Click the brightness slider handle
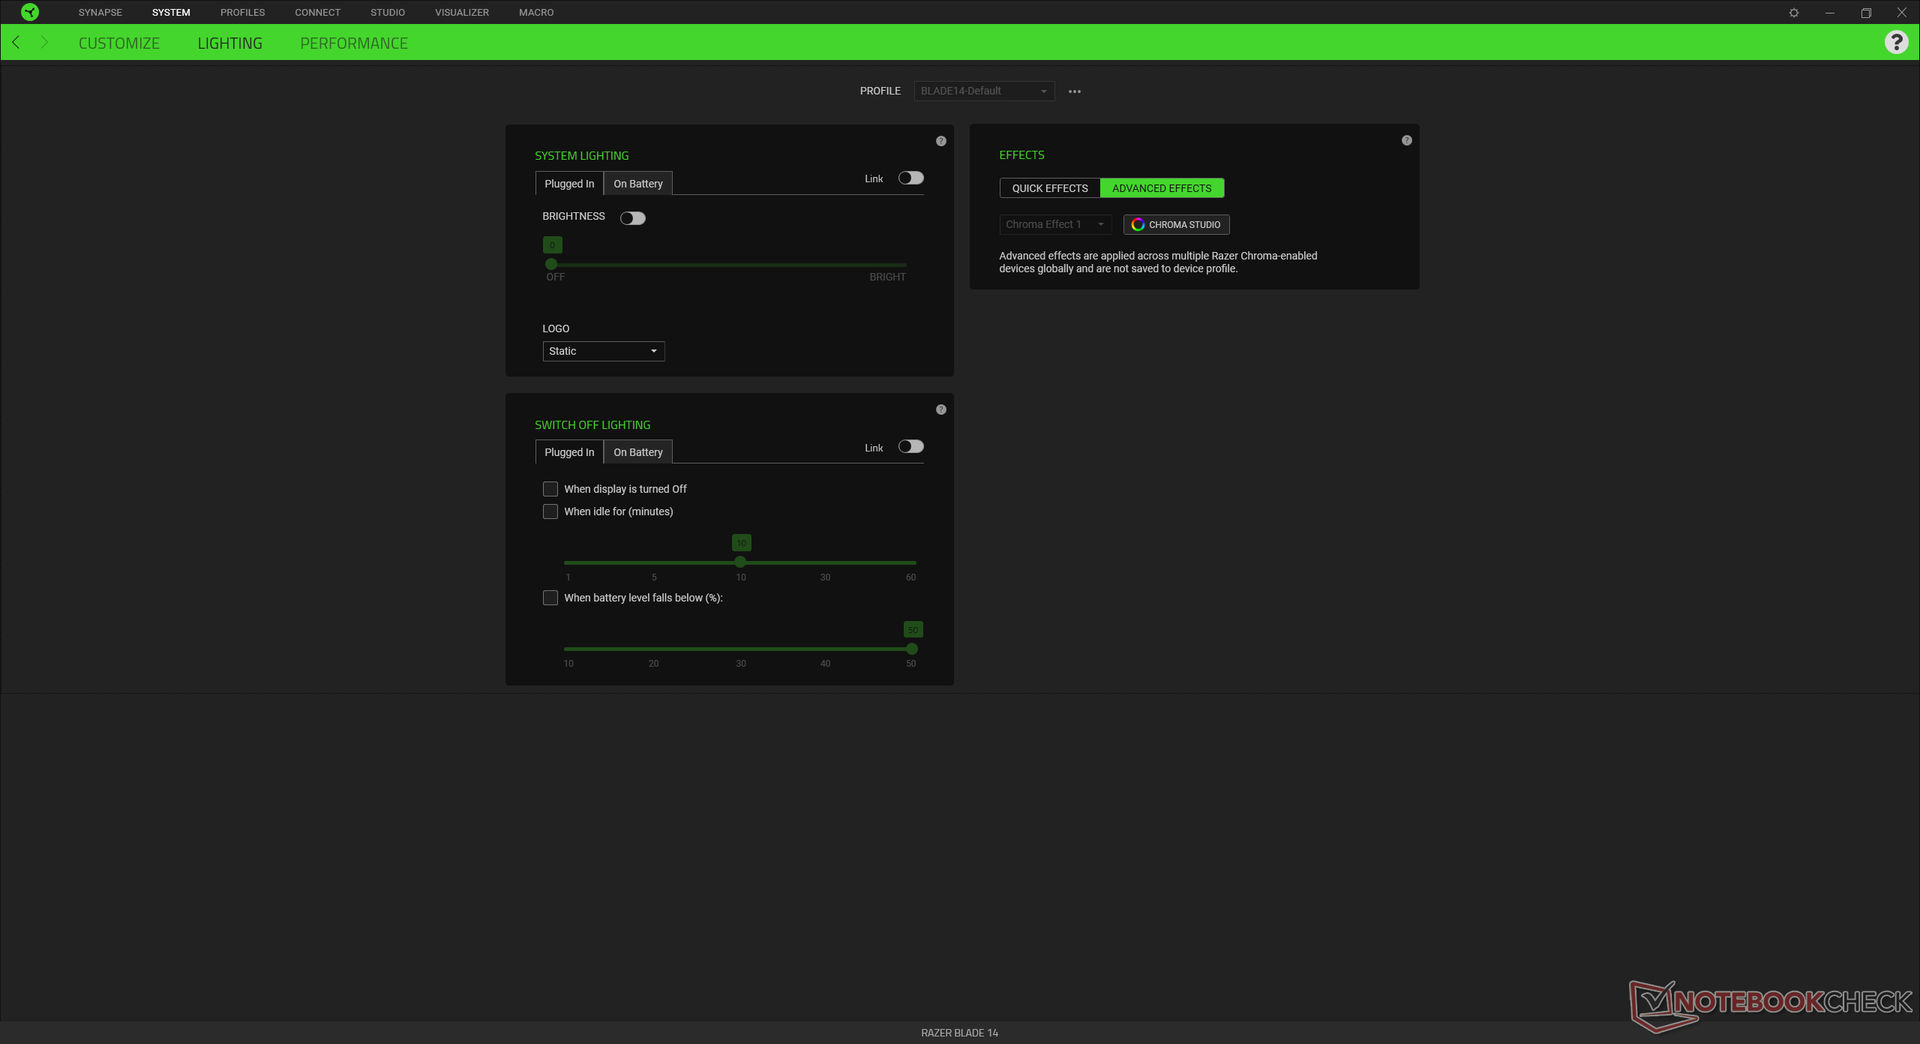This screenshot has height=1044, width=1920. click(x=551, y=264)
